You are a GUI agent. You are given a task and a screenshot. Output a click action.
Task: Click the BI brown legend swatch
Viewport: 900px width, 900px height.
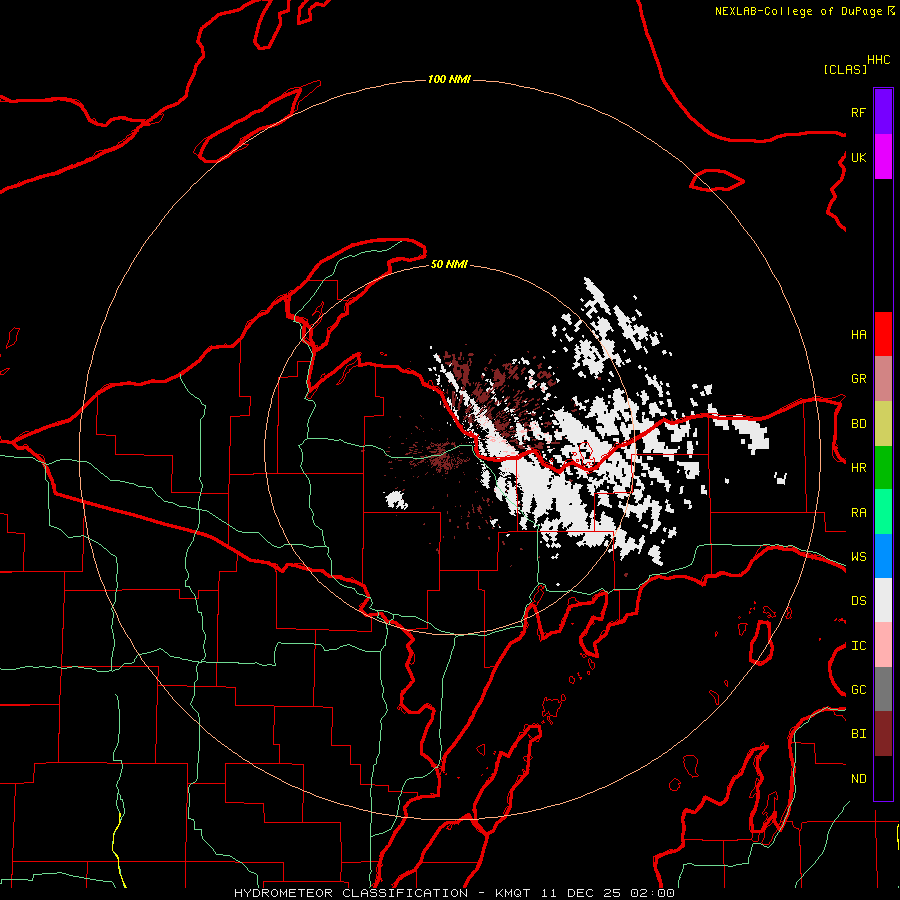(883, 734)
